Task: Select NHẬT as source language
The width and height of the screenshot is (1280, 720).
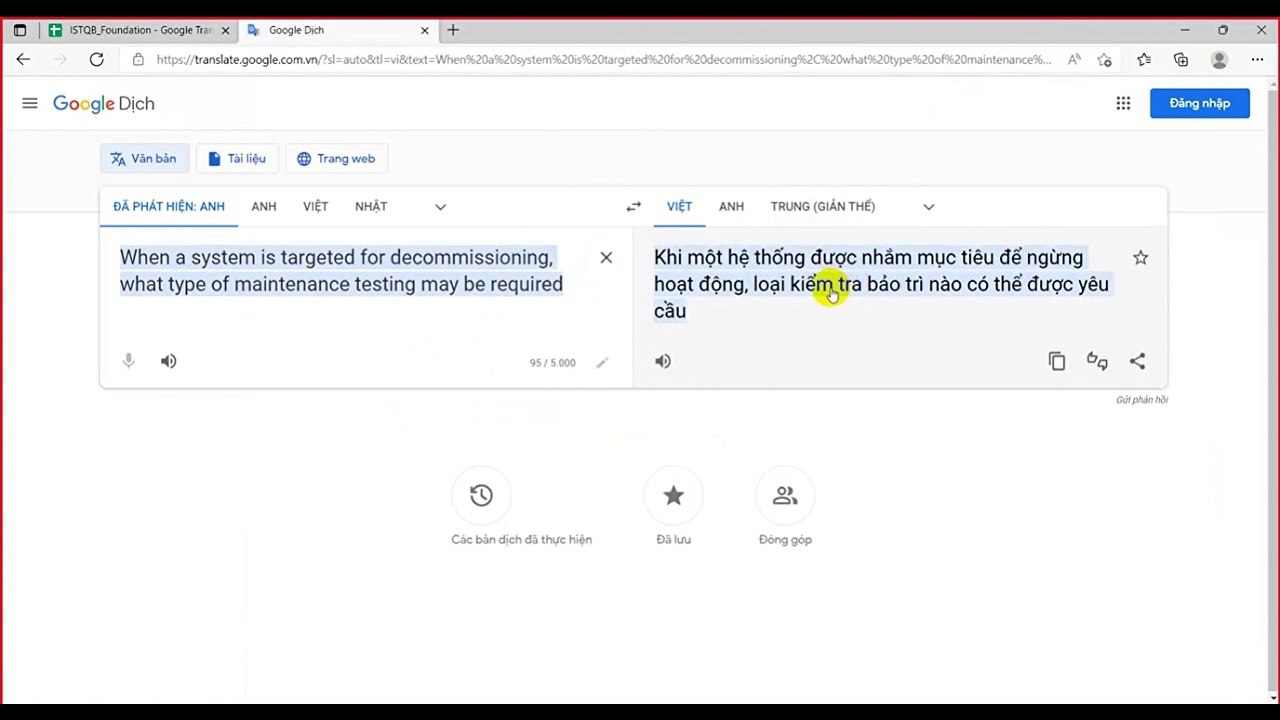Action: point(371,207)
